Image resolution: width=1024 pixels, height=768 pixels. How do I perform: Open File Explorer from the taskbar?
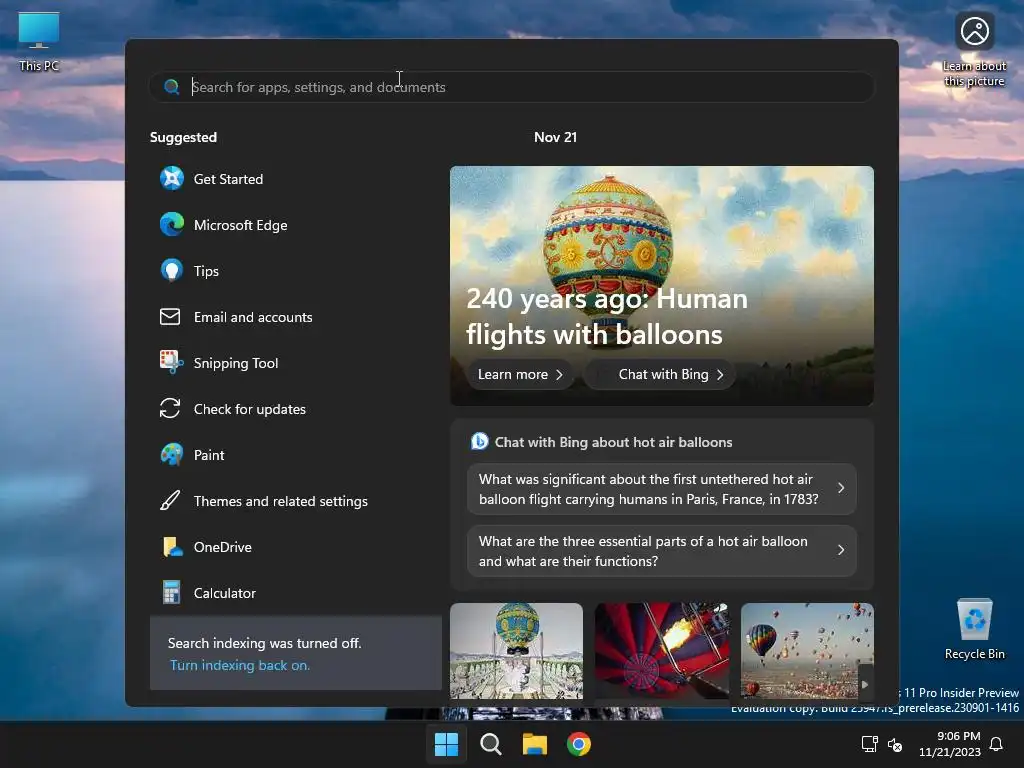(534, 744)
